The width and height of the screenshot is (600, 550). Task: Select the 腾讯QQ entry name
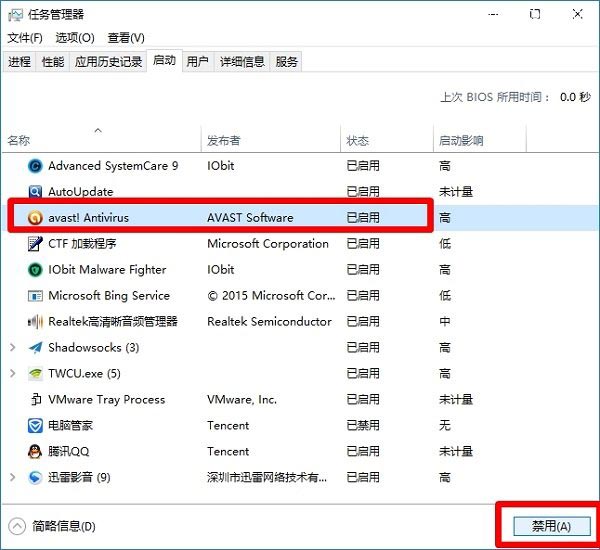pos(68,451)
